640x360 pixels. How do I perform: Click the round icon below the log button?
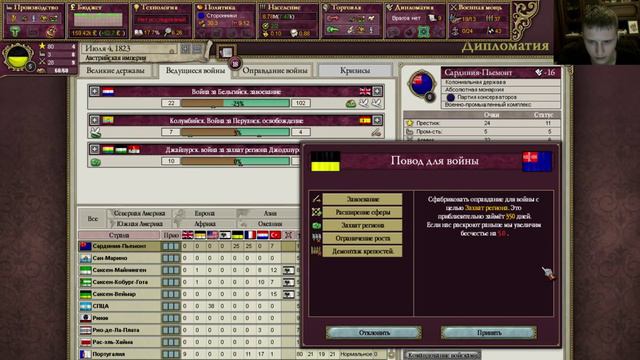click(x=236, y=64)
